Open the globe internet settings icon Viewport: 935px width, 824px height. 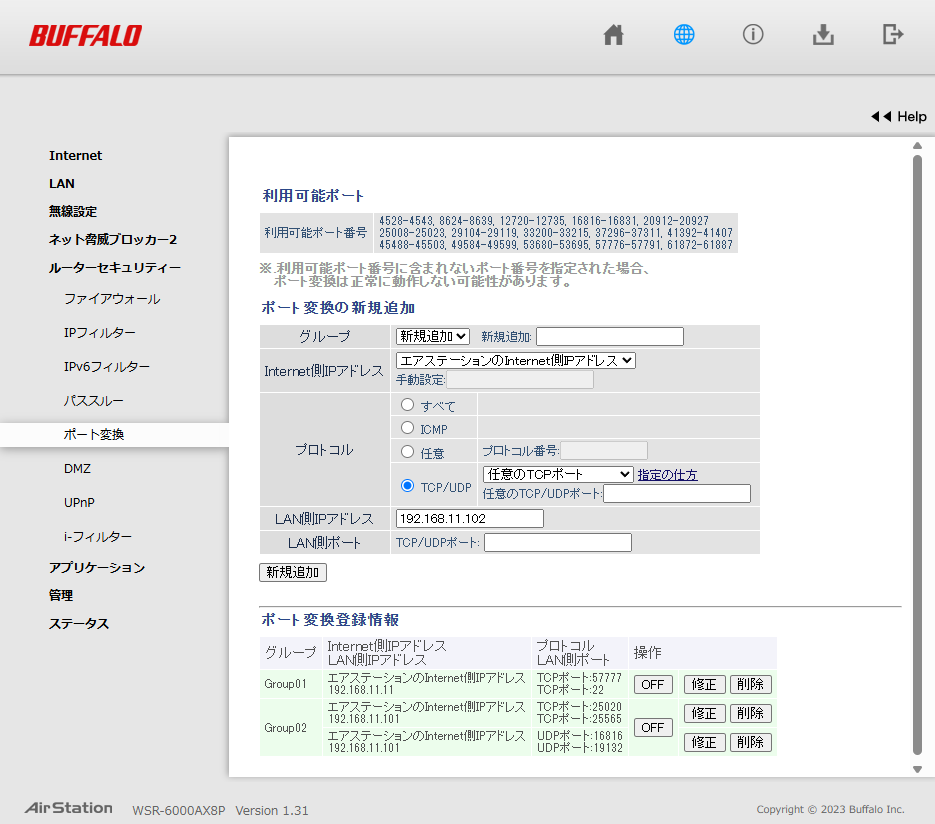coord(683,35)
